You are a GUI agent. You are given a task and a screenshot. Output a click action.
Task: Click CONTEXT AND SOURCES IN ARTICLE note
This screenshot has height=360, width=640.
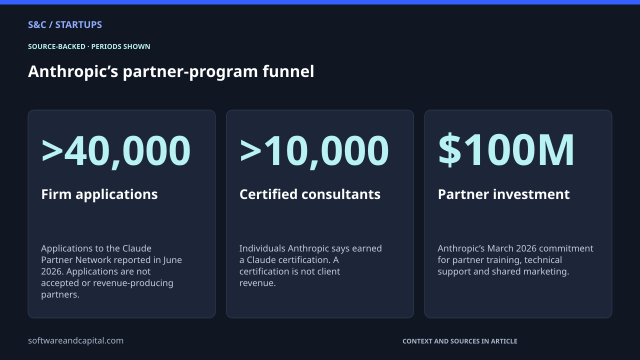[460, 341]
